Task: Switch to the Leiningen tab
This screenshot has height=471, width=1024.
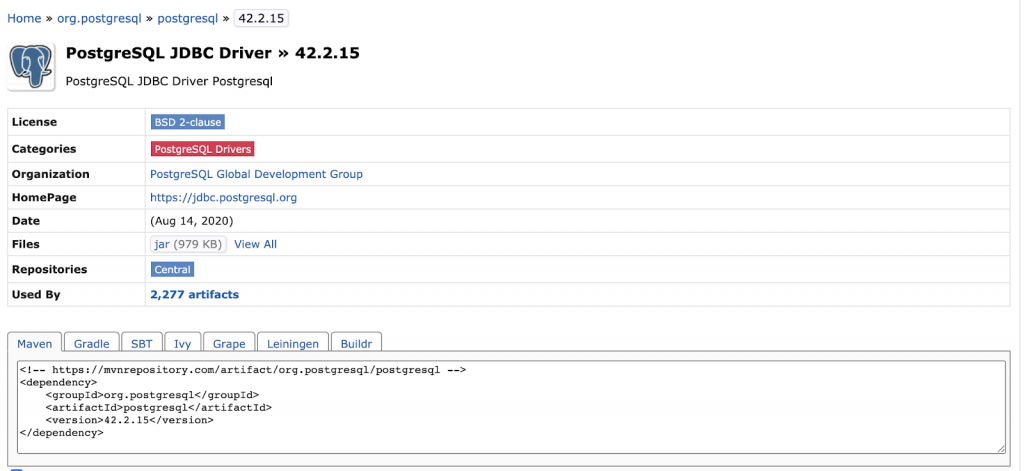Action: tap(293, 343)
